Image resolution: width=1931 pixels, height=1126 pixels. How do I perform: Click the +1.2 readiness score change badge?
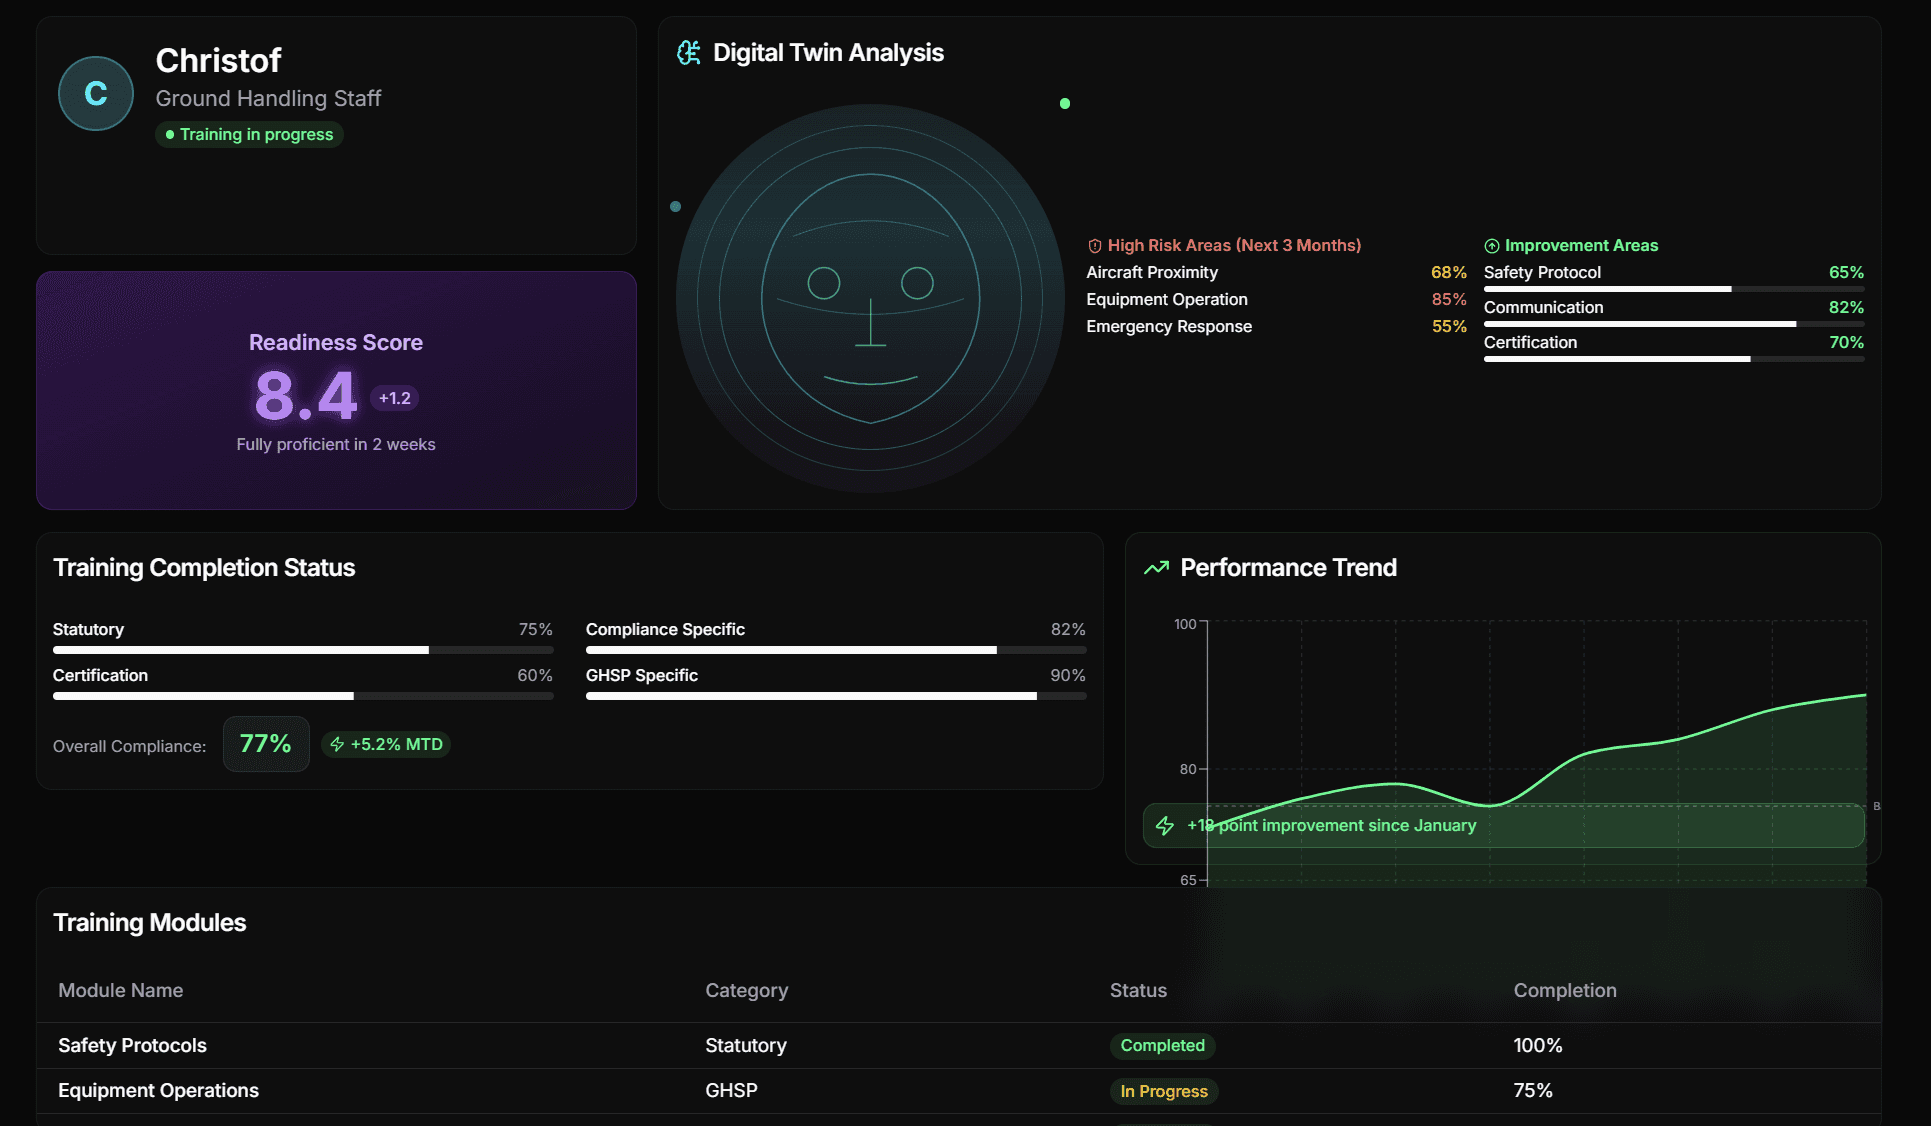[x=394, y=398]
